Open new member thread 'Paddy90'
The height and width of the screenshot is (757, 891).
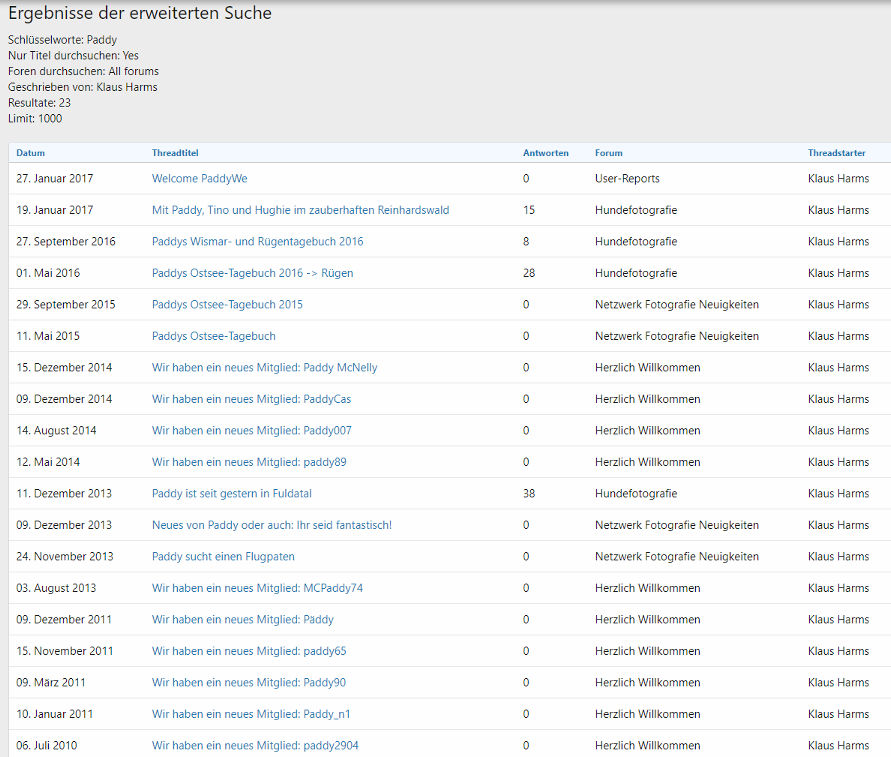click(x=249, y=683)
